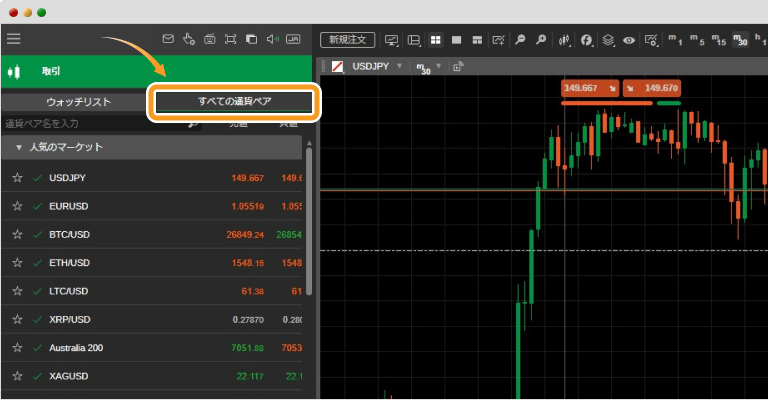The width and height of the screenshot is (768, 400).
Task: Star ETH/USD as a favorite
Action: 18,262
